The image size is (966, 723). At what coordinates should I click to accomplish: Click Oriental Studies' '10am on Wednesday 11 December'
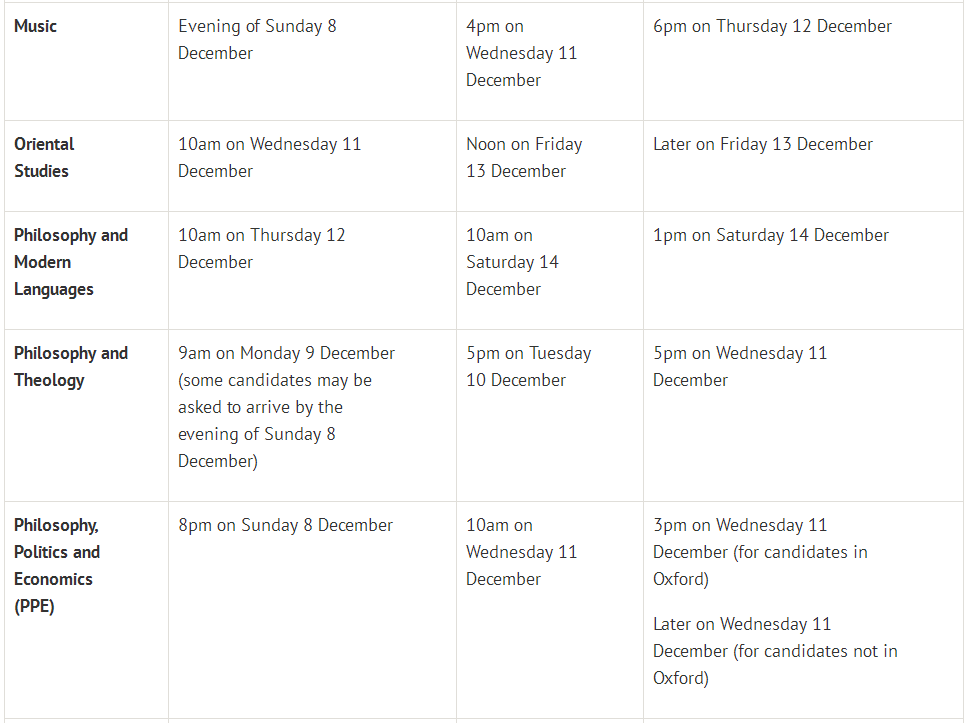[269, 157]
